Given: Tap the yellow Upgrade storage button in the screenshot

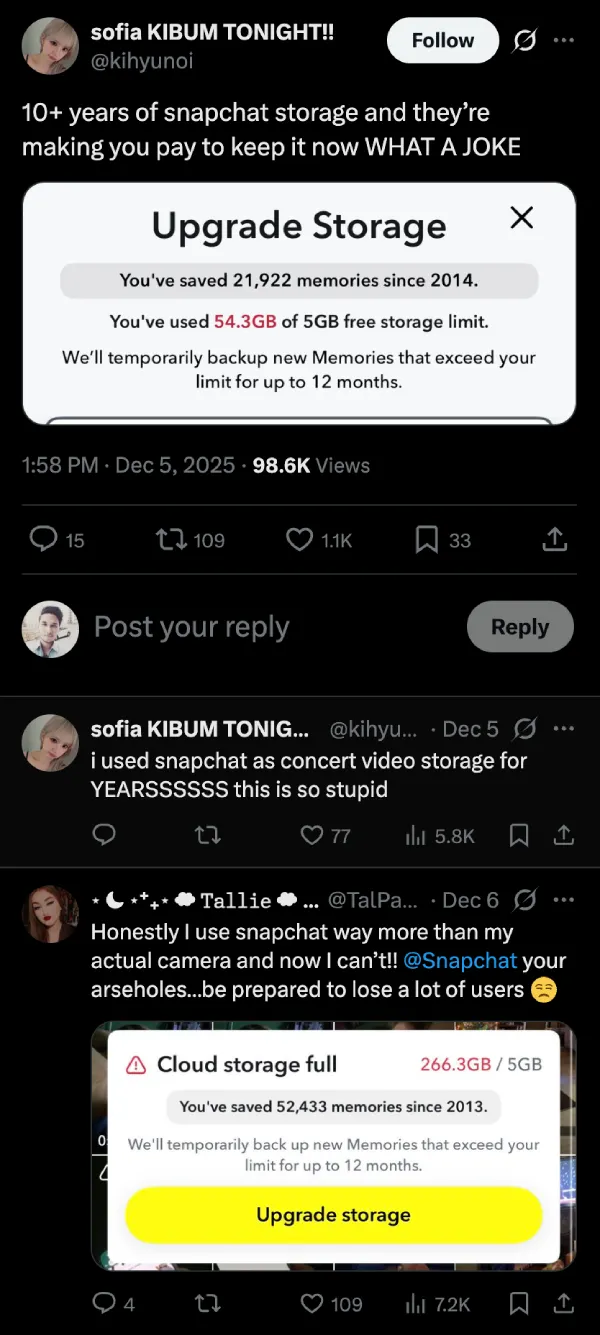Looking at the screenshot, I should pyautogui.click(x=333, y=1214).
